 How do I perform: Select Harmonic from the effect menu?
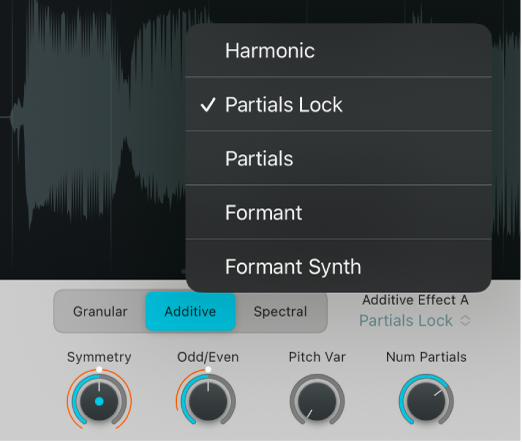338,50
